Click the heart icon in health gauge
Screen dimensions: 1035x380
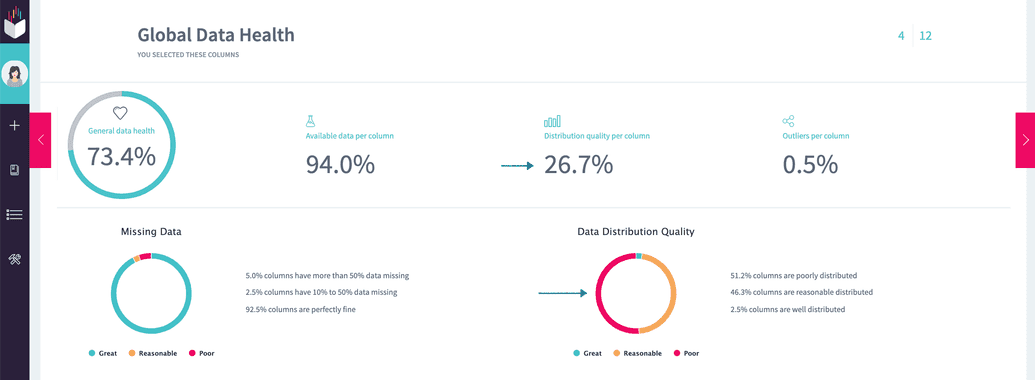[119, 113]
